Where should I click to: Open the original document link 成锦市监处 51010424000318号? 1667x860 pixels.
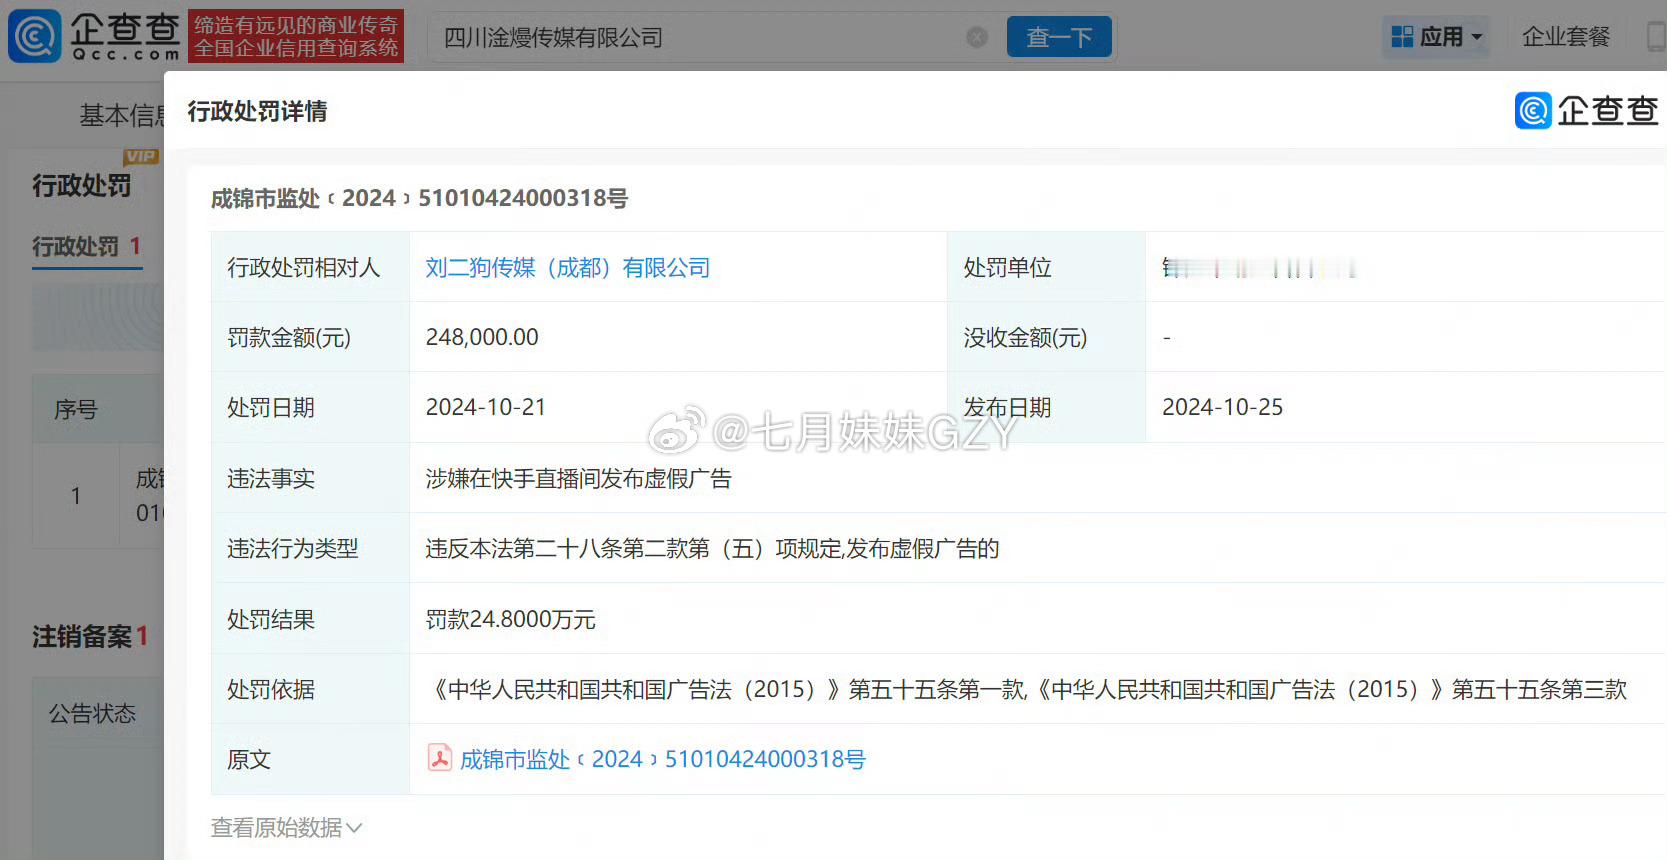pos(662,759)
